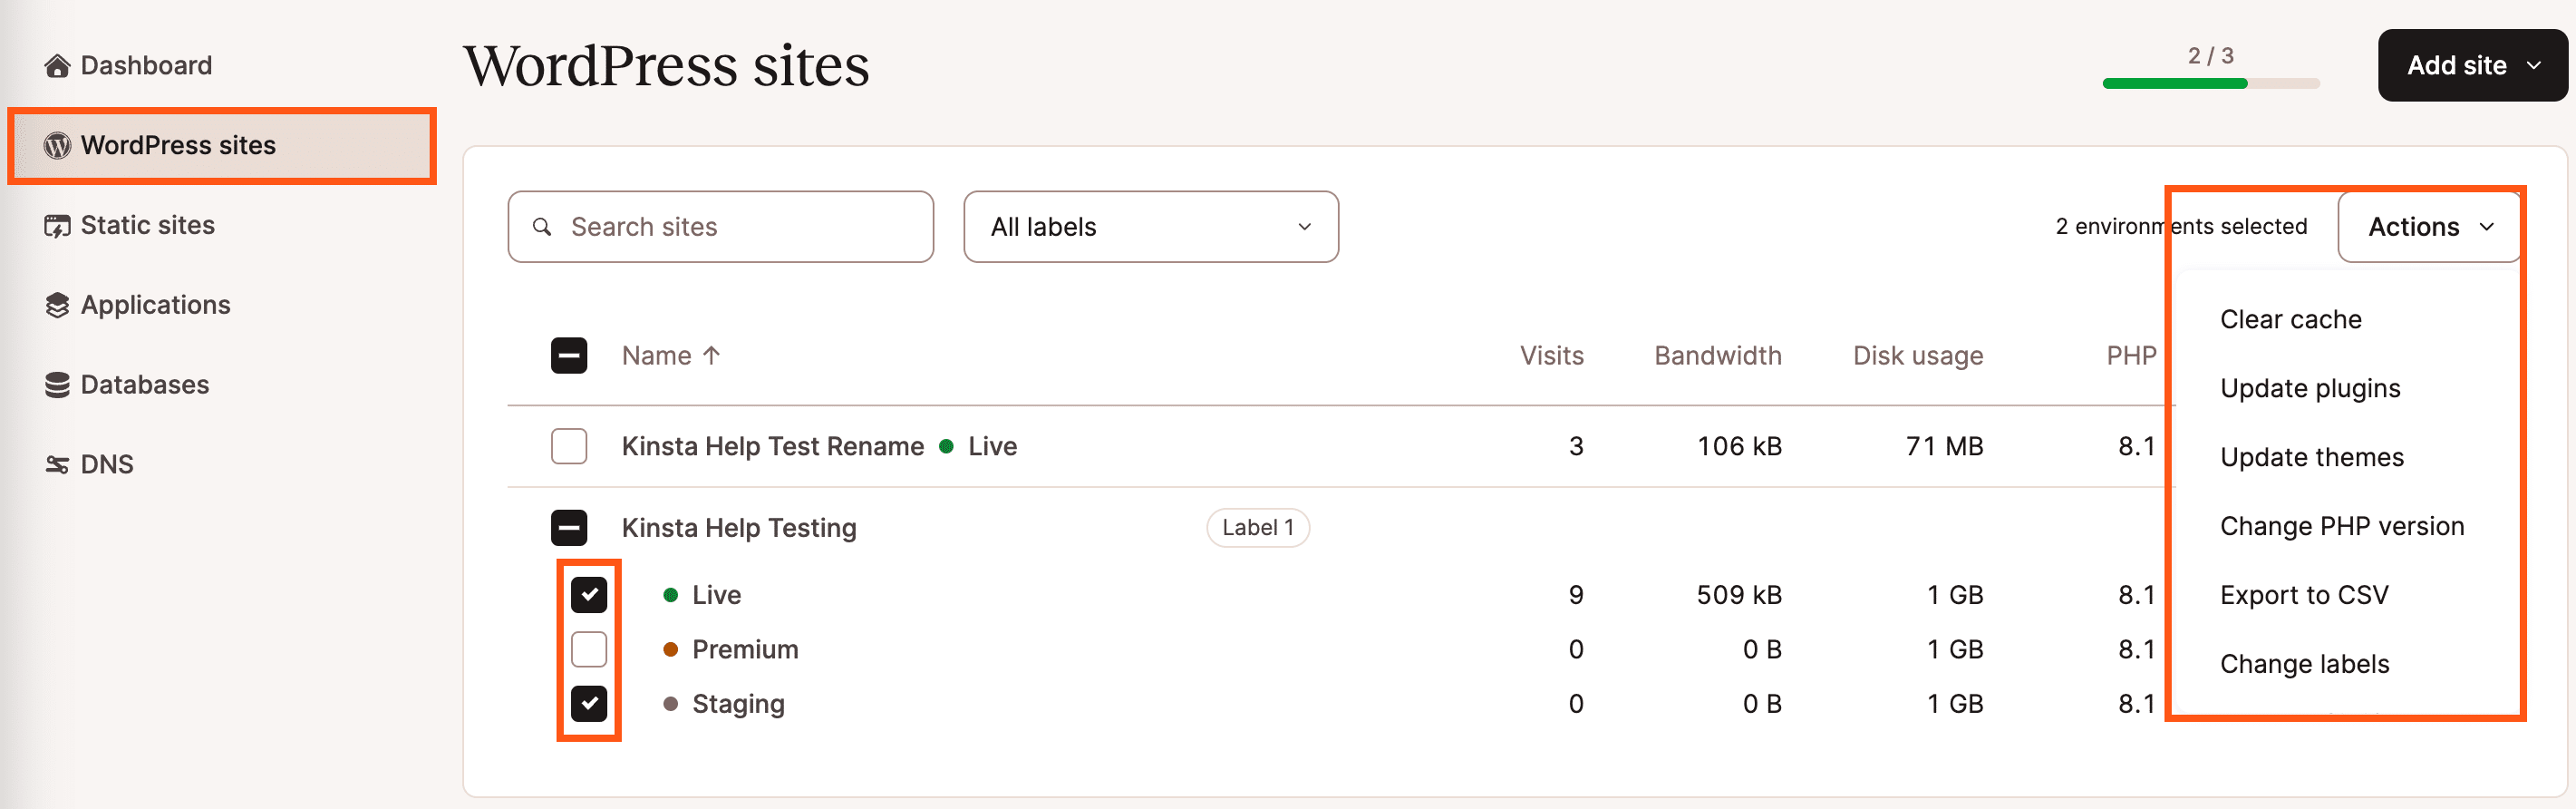
Task: Uncheck the Live environment checkbox
Action: coord(589,594)
